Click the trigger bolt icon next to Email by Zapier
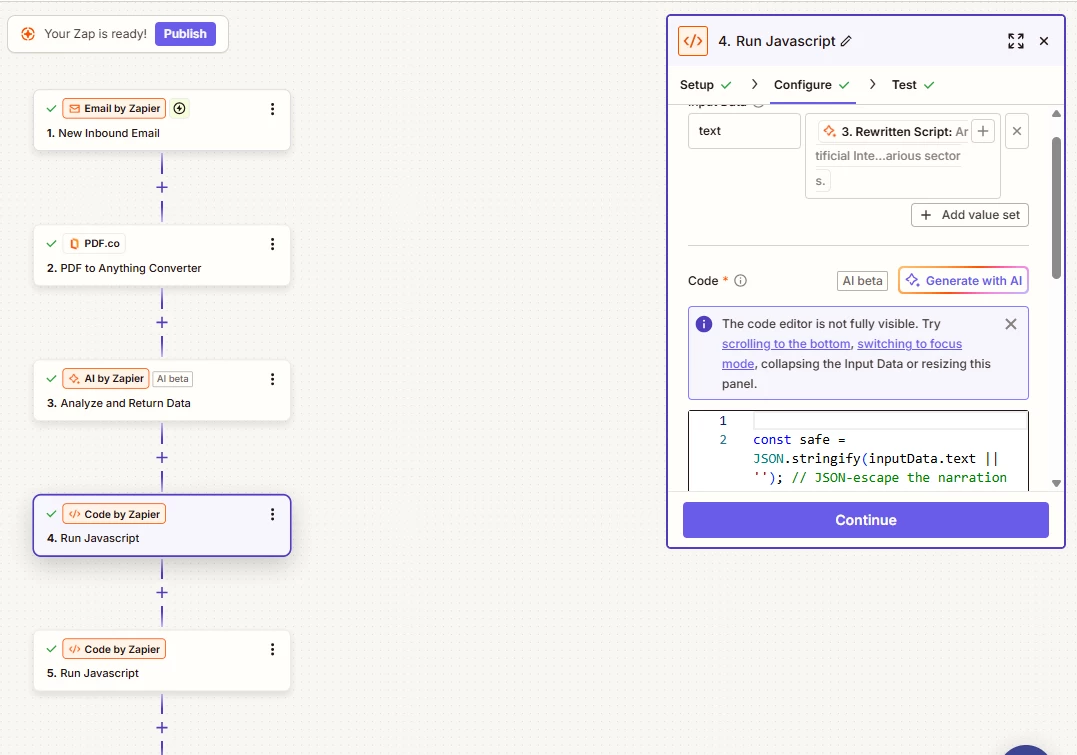This screenshot has height=755, width=1077. tap(179, 109)
